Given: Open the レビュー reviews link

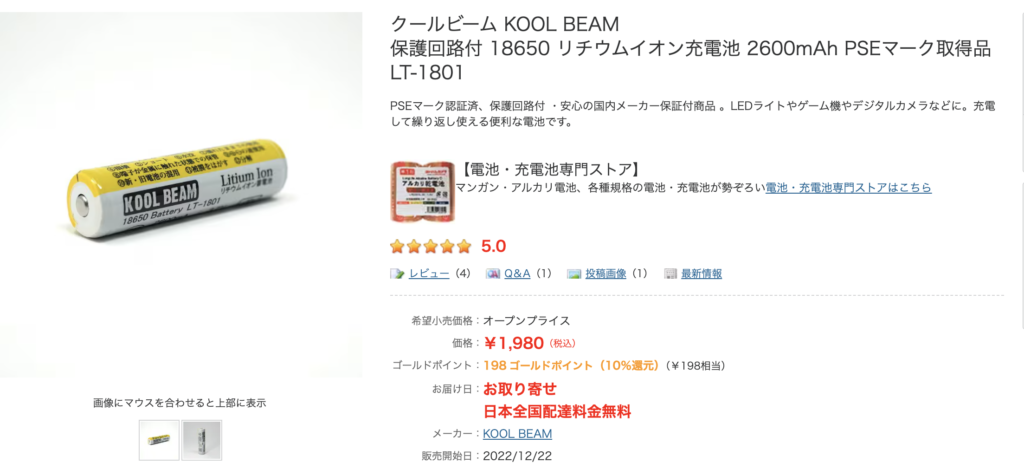Looking at the screenshot, I should [x=429, y=273].
